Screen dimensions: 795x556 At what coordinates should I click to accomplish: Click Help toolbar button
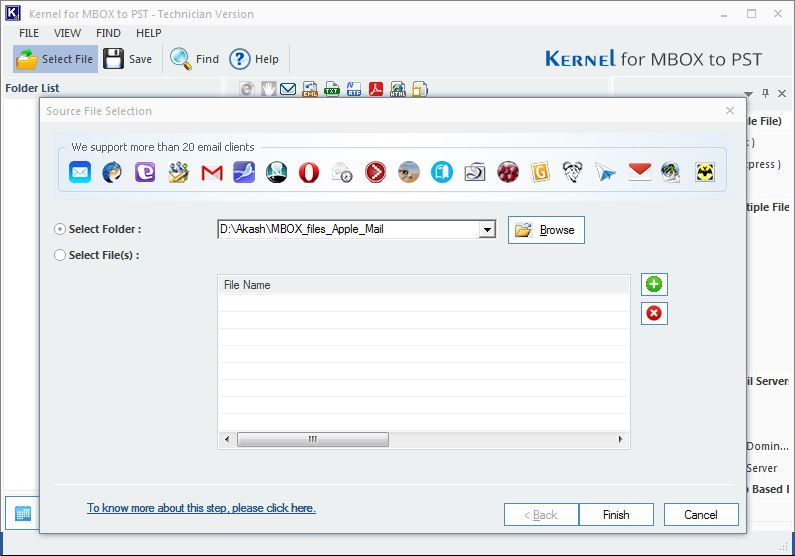click(254, 59)
